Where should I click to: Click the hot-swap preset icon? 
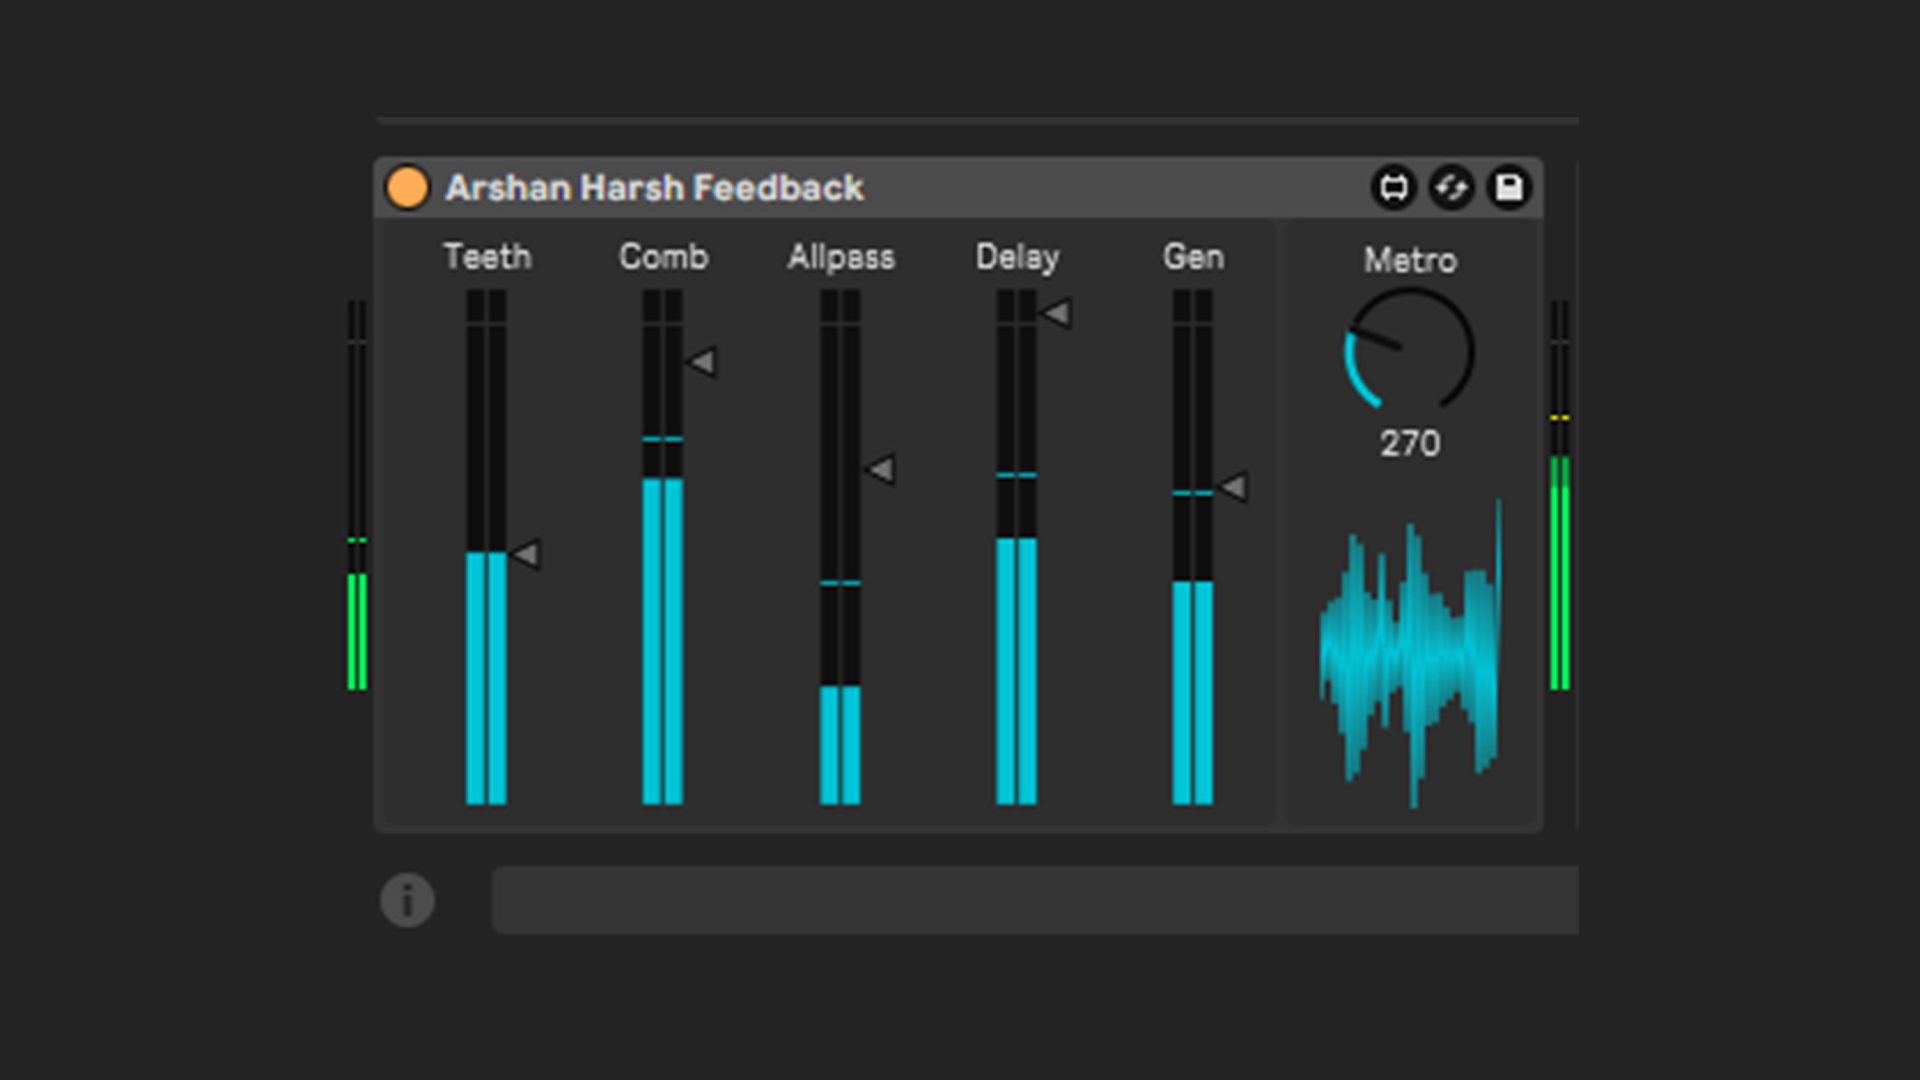1451,188
